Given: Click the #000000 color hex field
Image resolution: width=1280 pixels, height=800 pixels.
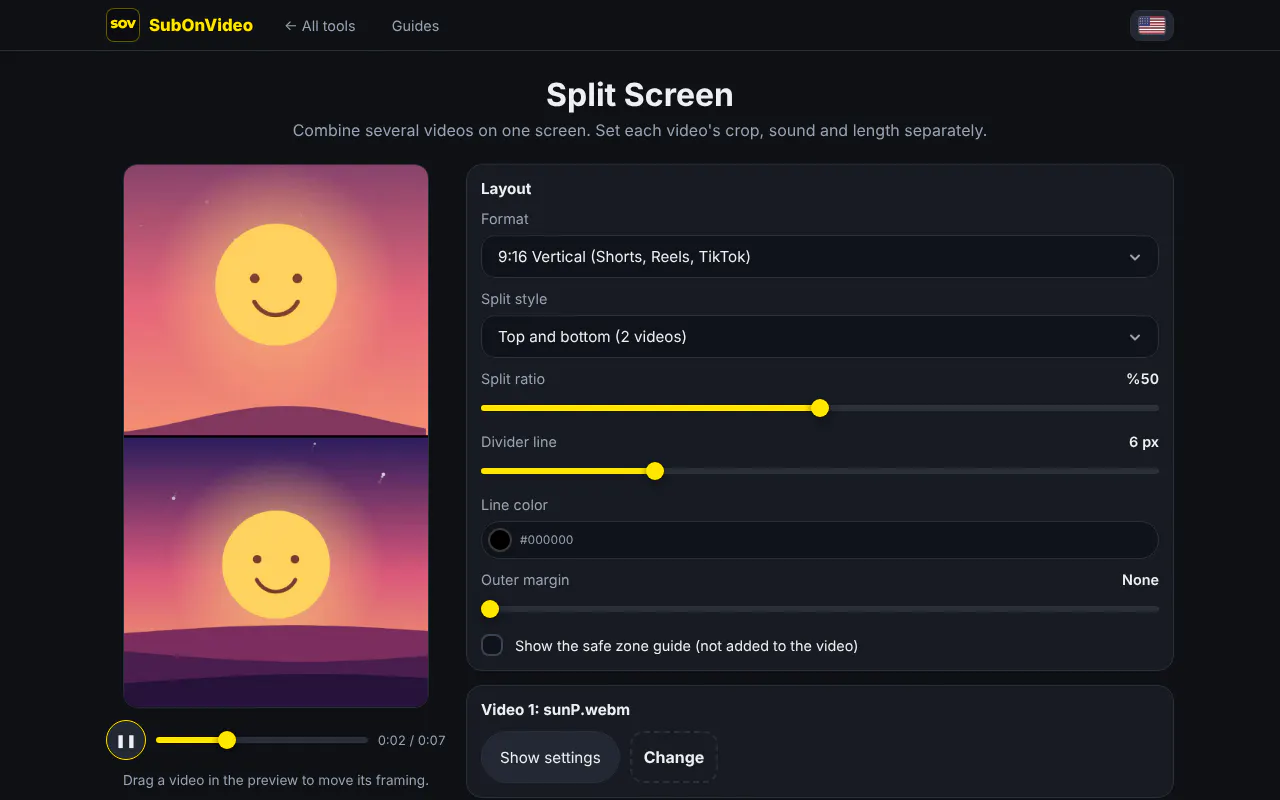Looking at the screenshot, I should [x=819, y=540].
